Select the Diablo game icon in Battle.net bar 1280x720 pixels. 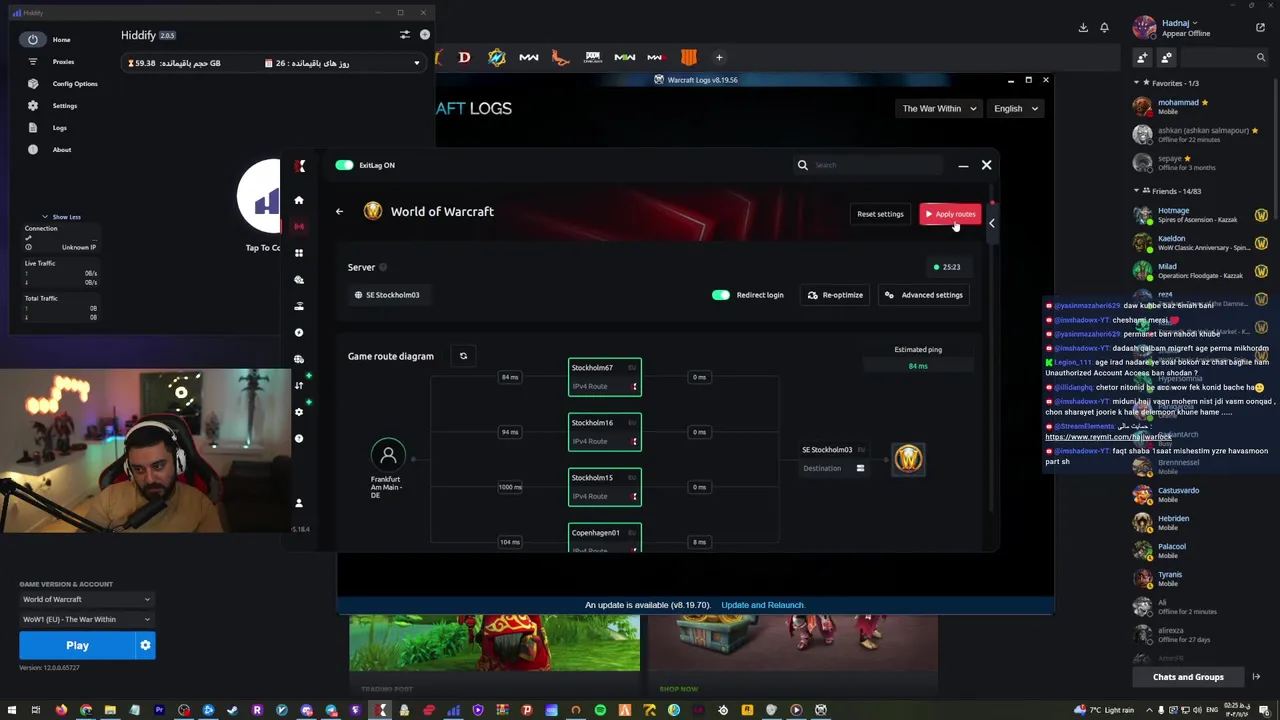464,57
